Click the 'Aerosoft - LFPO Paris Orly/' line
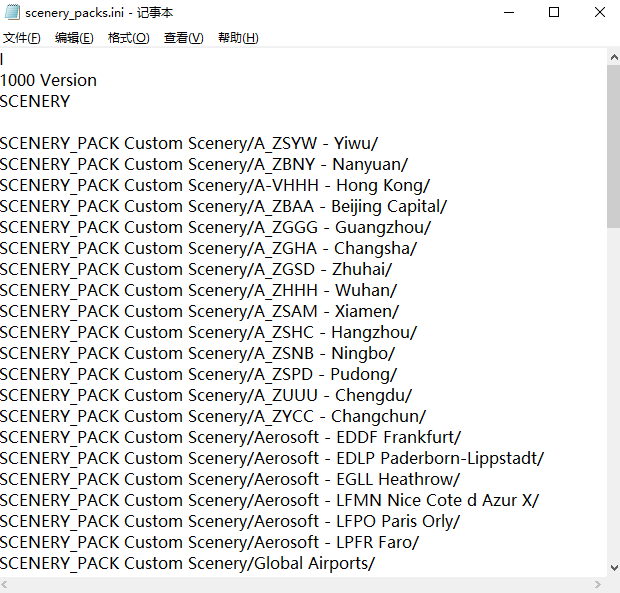 230,521
